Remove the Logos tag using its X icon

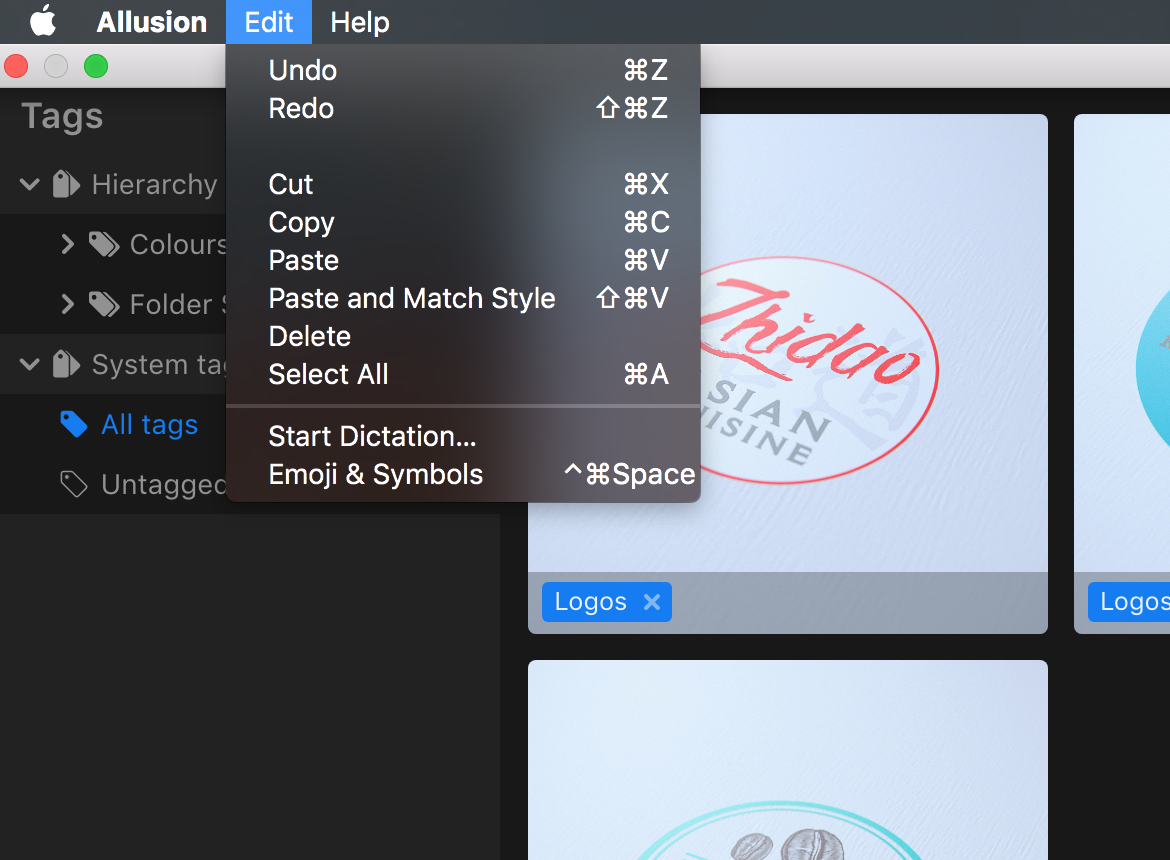click(x=652, y=601)
